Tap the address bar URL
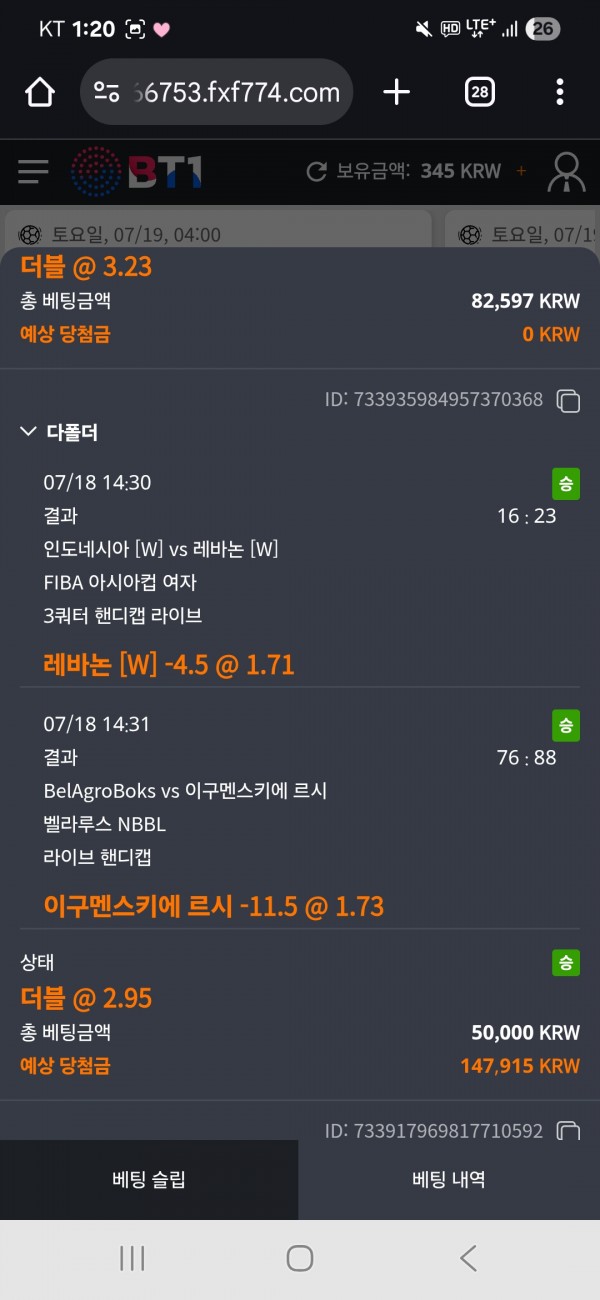The image size is (600, 1300). click(x=235, y=93)
